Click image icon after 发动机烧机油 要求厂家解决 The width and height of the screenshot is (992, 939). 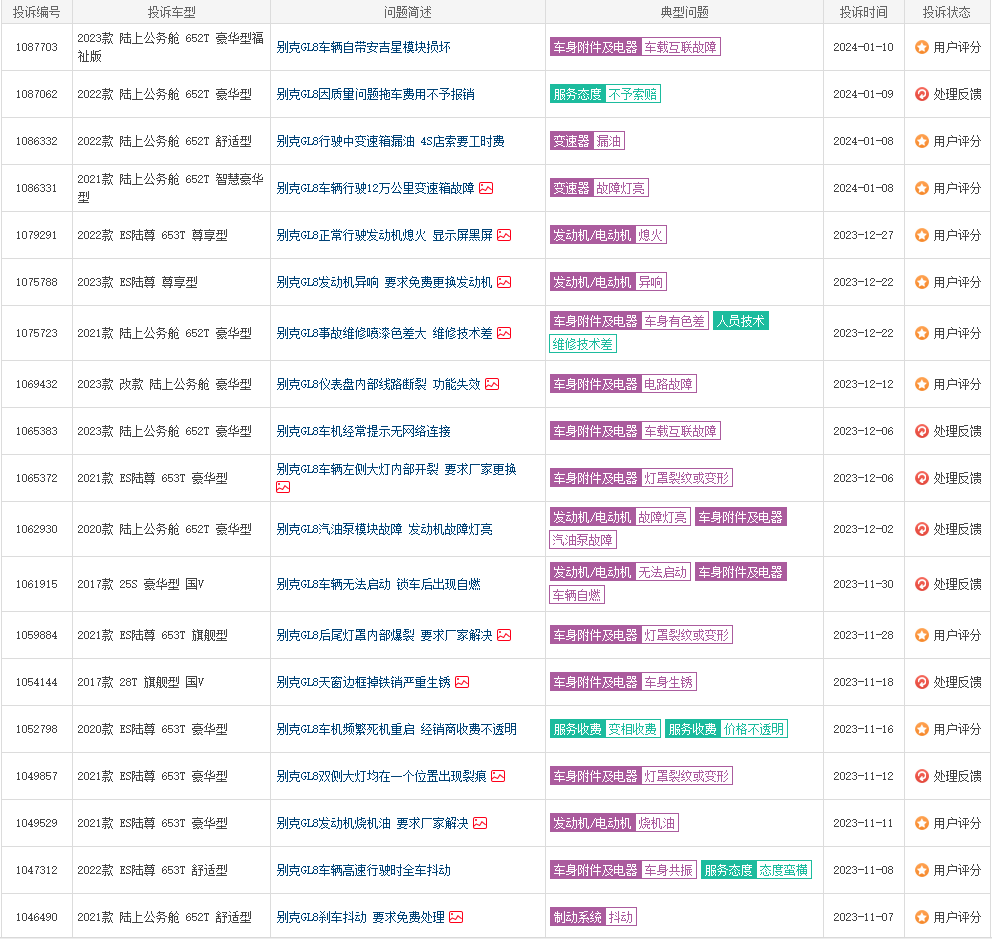point(480,823)
